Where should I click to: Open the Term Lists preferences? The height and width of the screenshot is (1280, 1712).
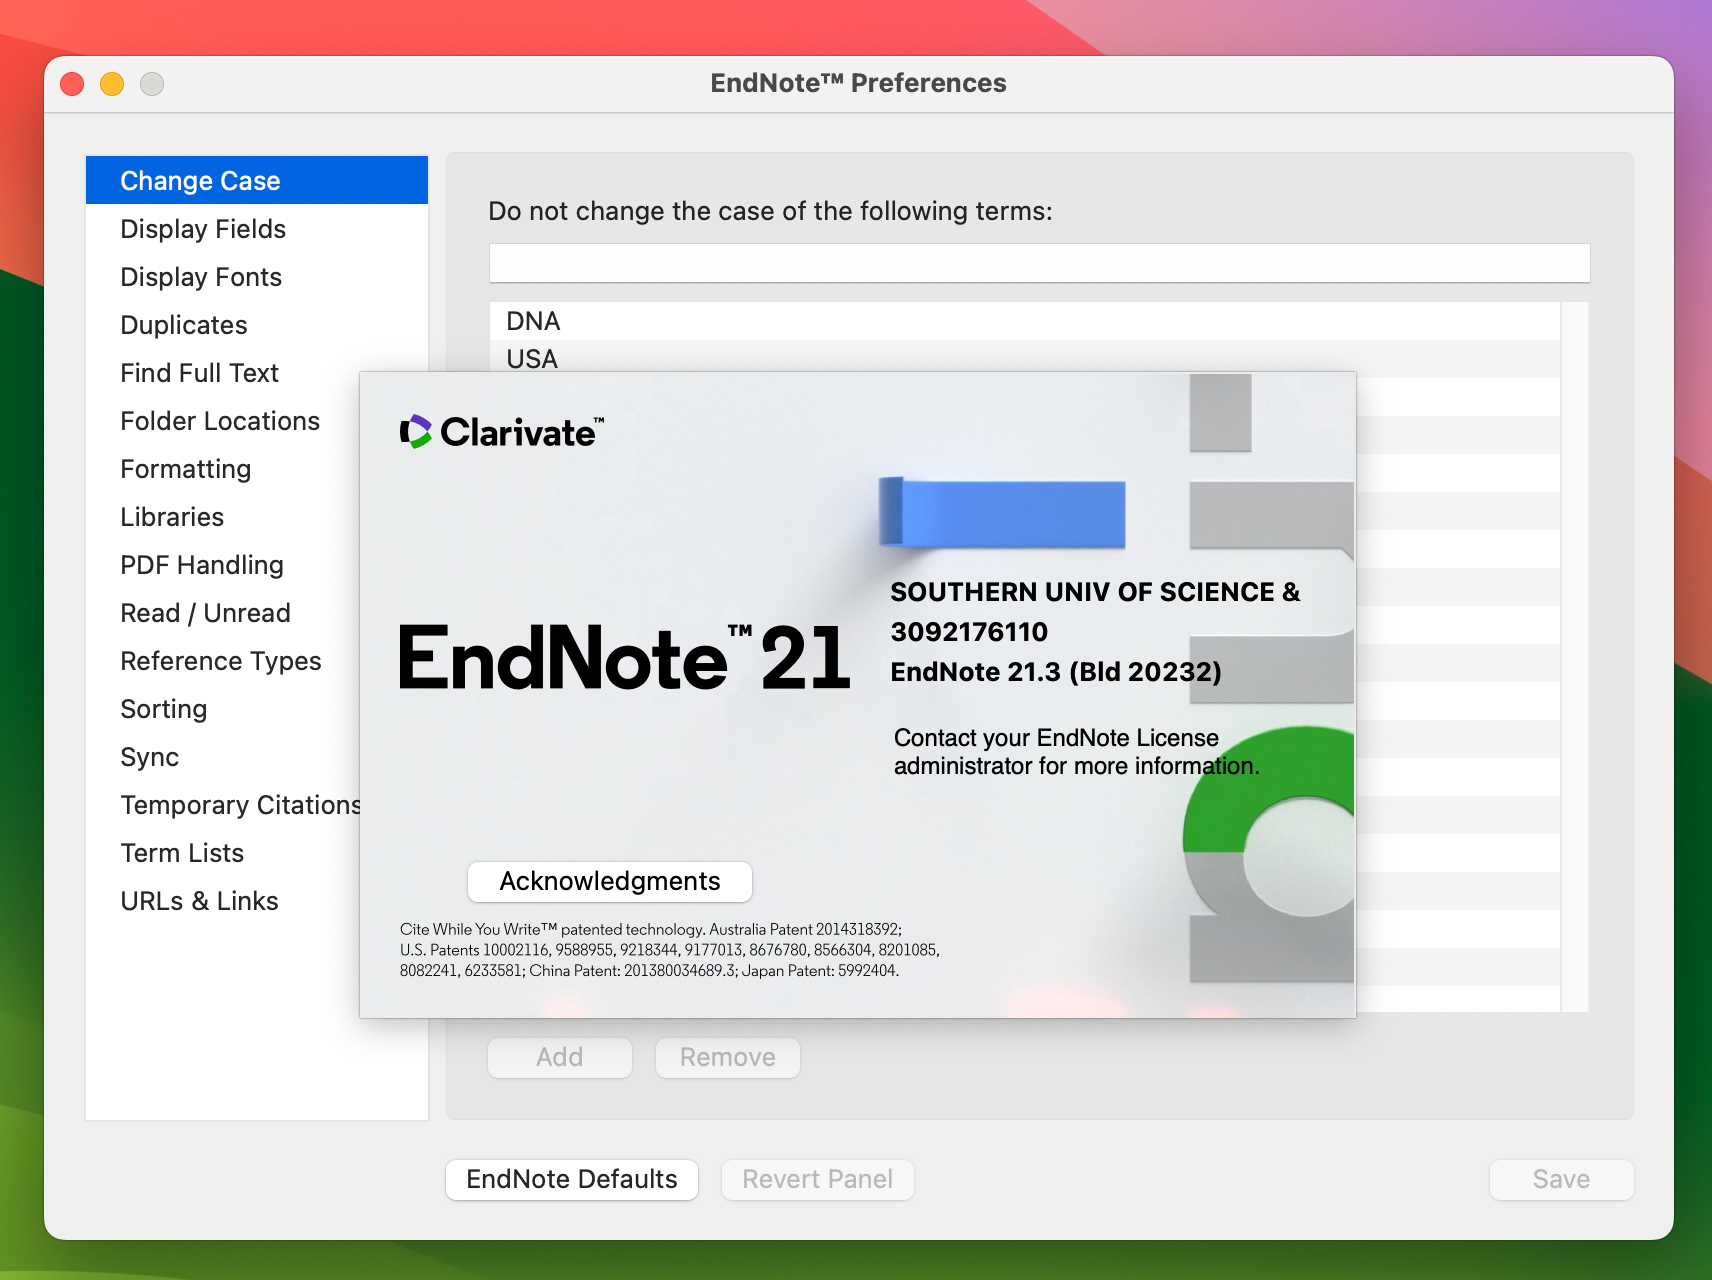(182, 852)
